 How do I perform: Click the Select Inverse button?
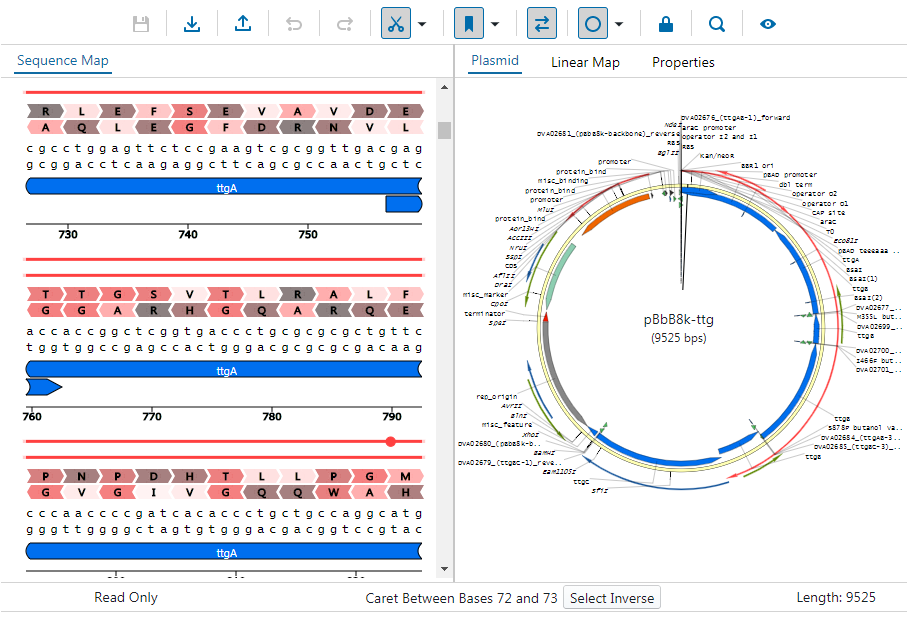(612, 598)
